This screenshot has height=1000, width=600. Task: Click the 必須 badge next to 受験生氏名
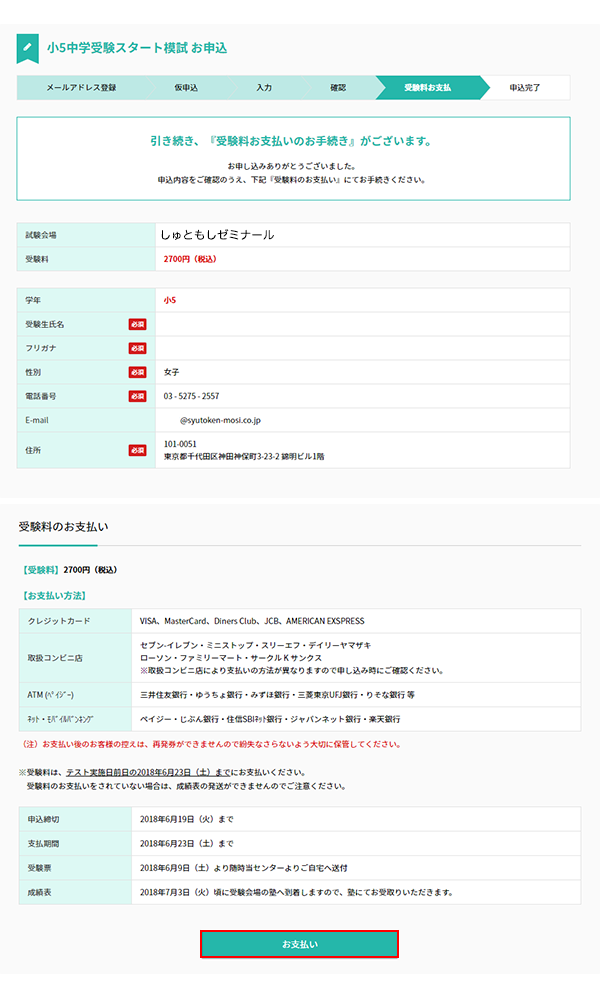(x=137, y=324)
